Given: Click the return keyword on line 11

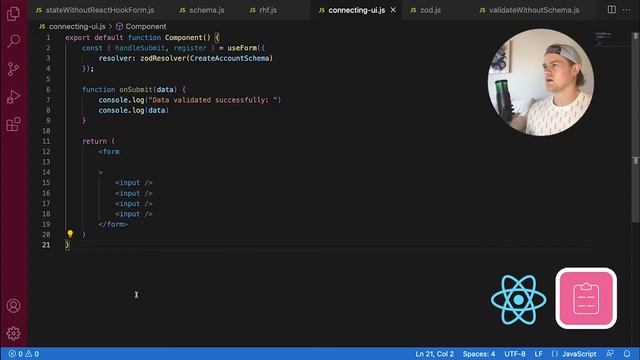Looking at the screenshot, I should coord(94,141).
